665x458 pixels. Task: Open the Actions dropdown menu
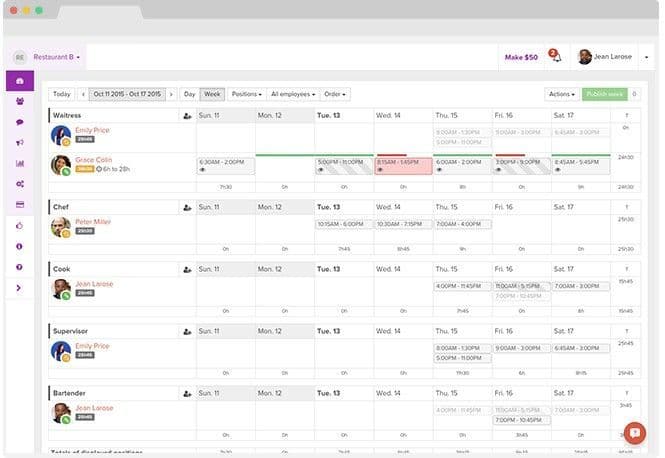[561, 94]
